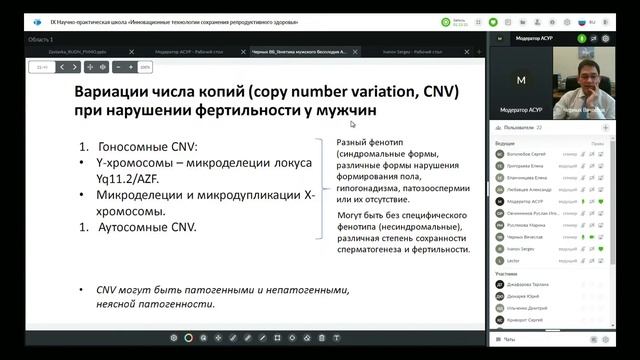Toggle the green microphone button in video header

582,38
